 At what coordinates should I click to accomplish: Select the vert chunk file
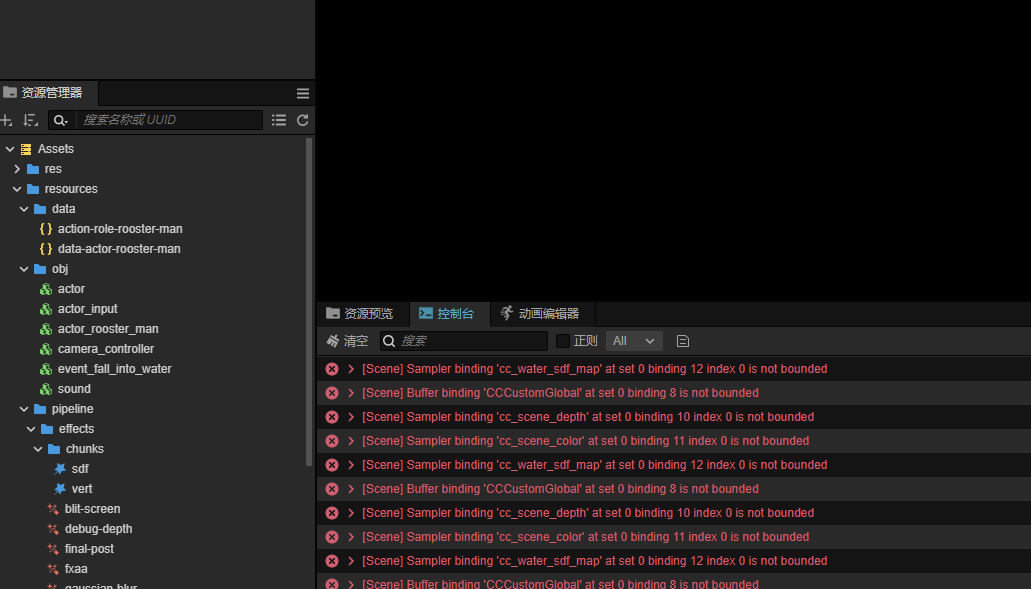(82, 488)
